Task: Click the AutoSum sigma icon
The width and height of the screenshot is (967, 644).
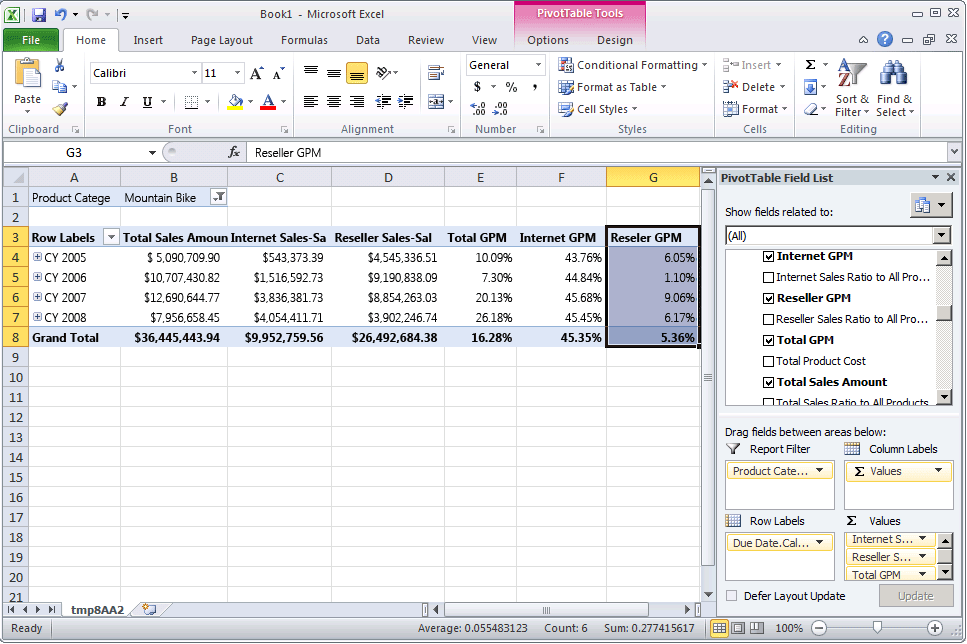Action: point(810,65)
